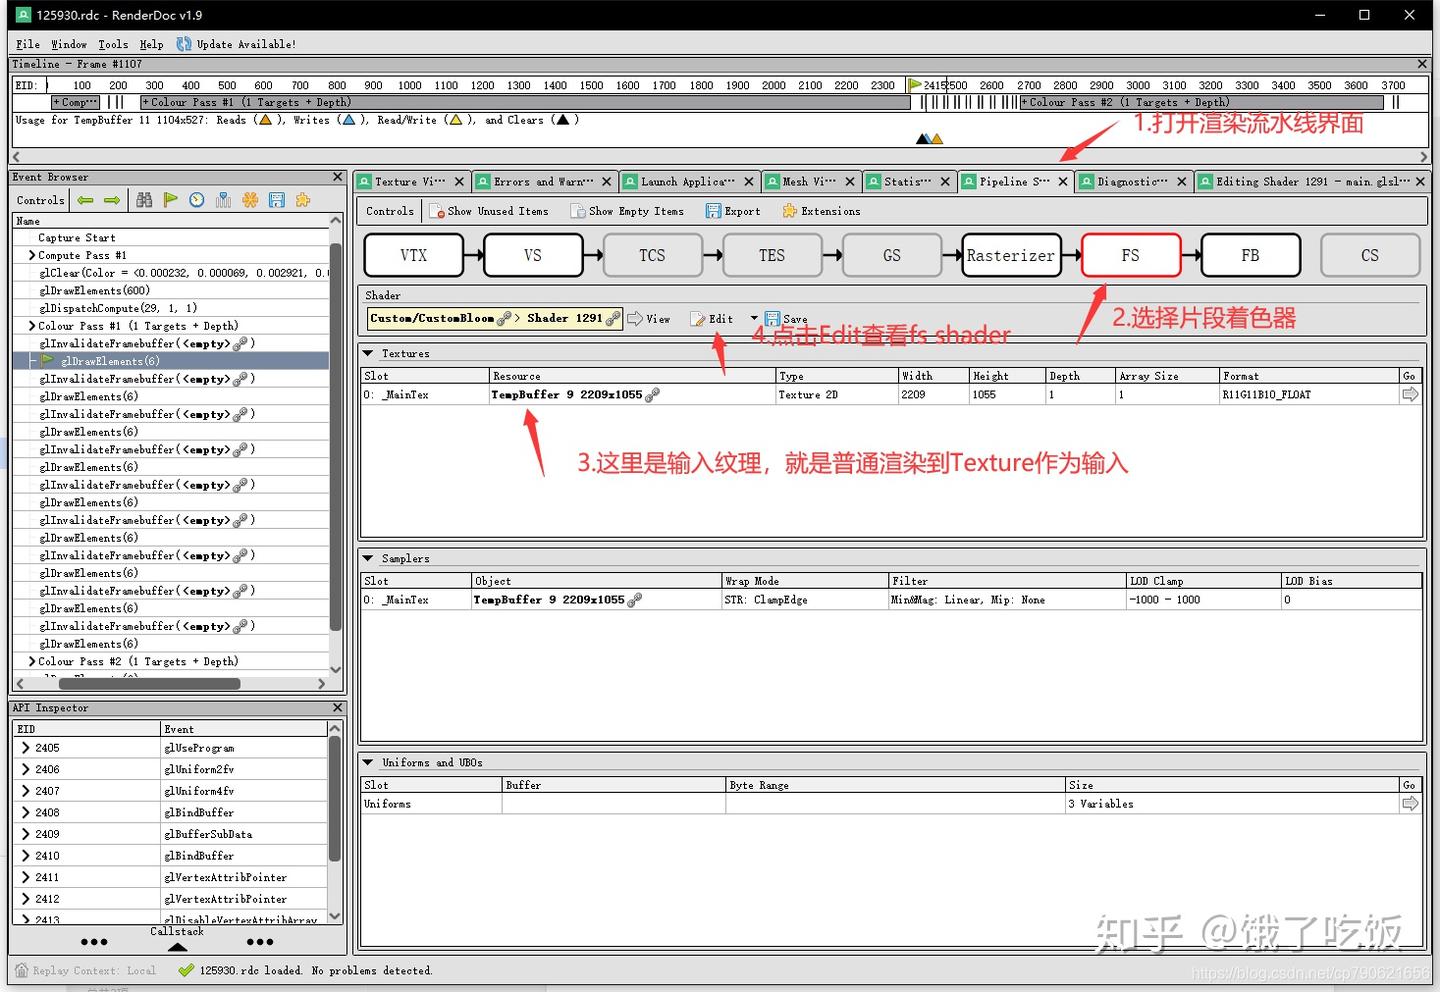Click the green bookmark flag icon in Event Browser
Image resolution: width=1440 pixels, height=992 pixels.
[x=171, y=200]
